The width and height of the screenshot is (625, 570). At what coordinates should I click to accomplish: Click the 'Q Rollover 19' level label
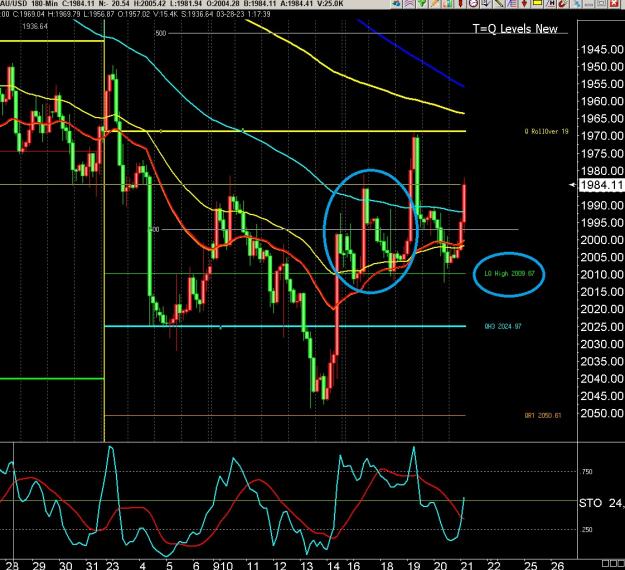[546, 131]
